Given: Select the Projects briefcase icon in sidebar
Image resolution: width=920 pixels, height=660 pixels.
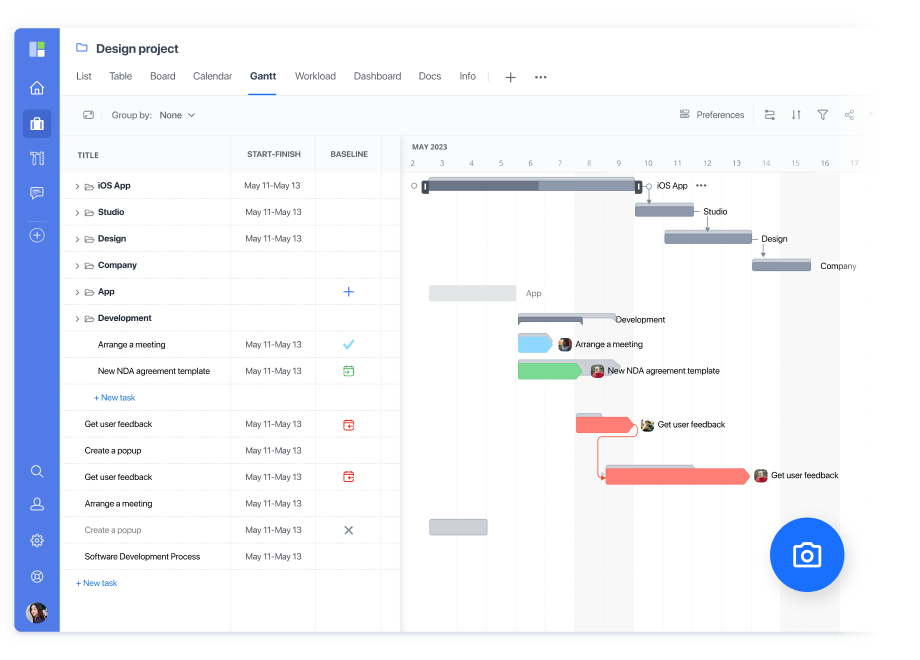Looking at the screenshot, I should click(36, 124).
